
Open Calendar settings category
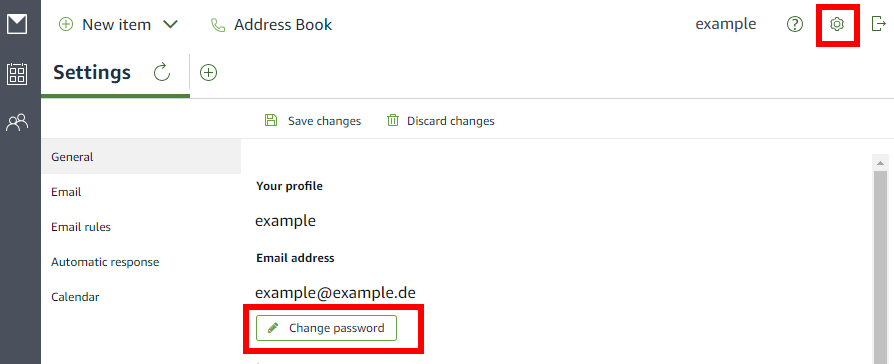[x=141, y=297]
